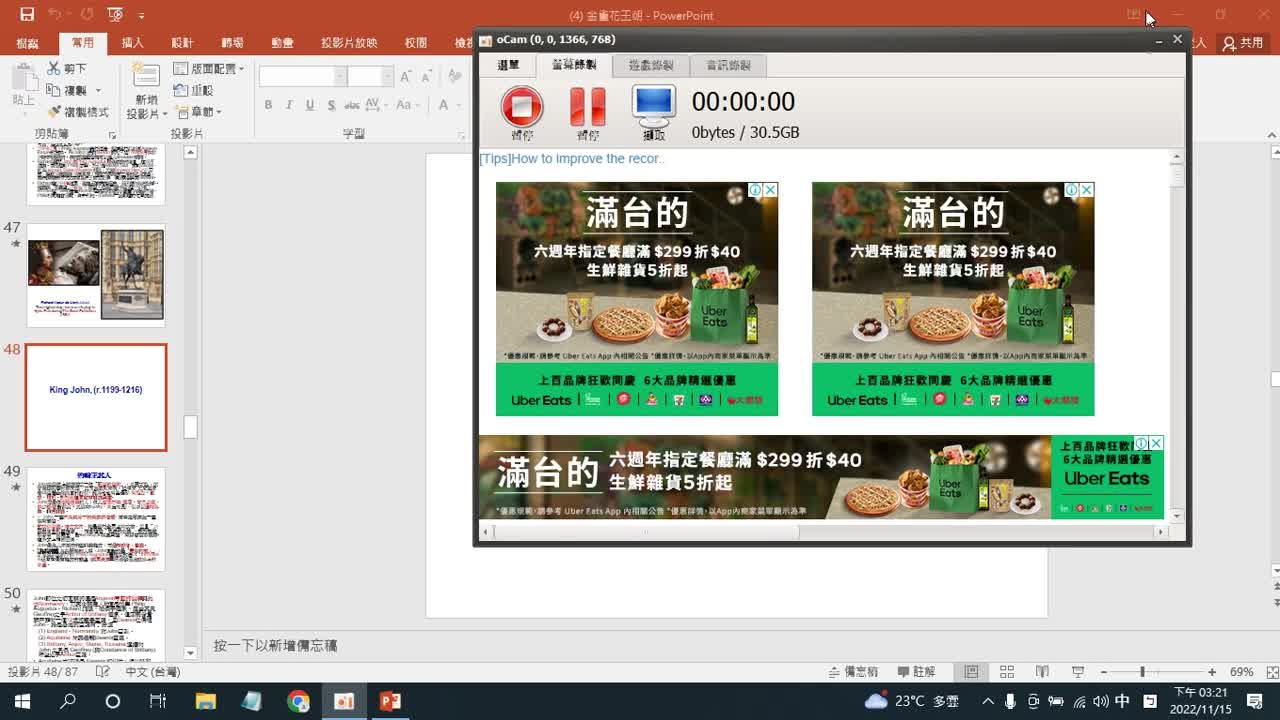Open Windows Start menu
Viewport: 1280px width, 720px height.
point(22,701)
